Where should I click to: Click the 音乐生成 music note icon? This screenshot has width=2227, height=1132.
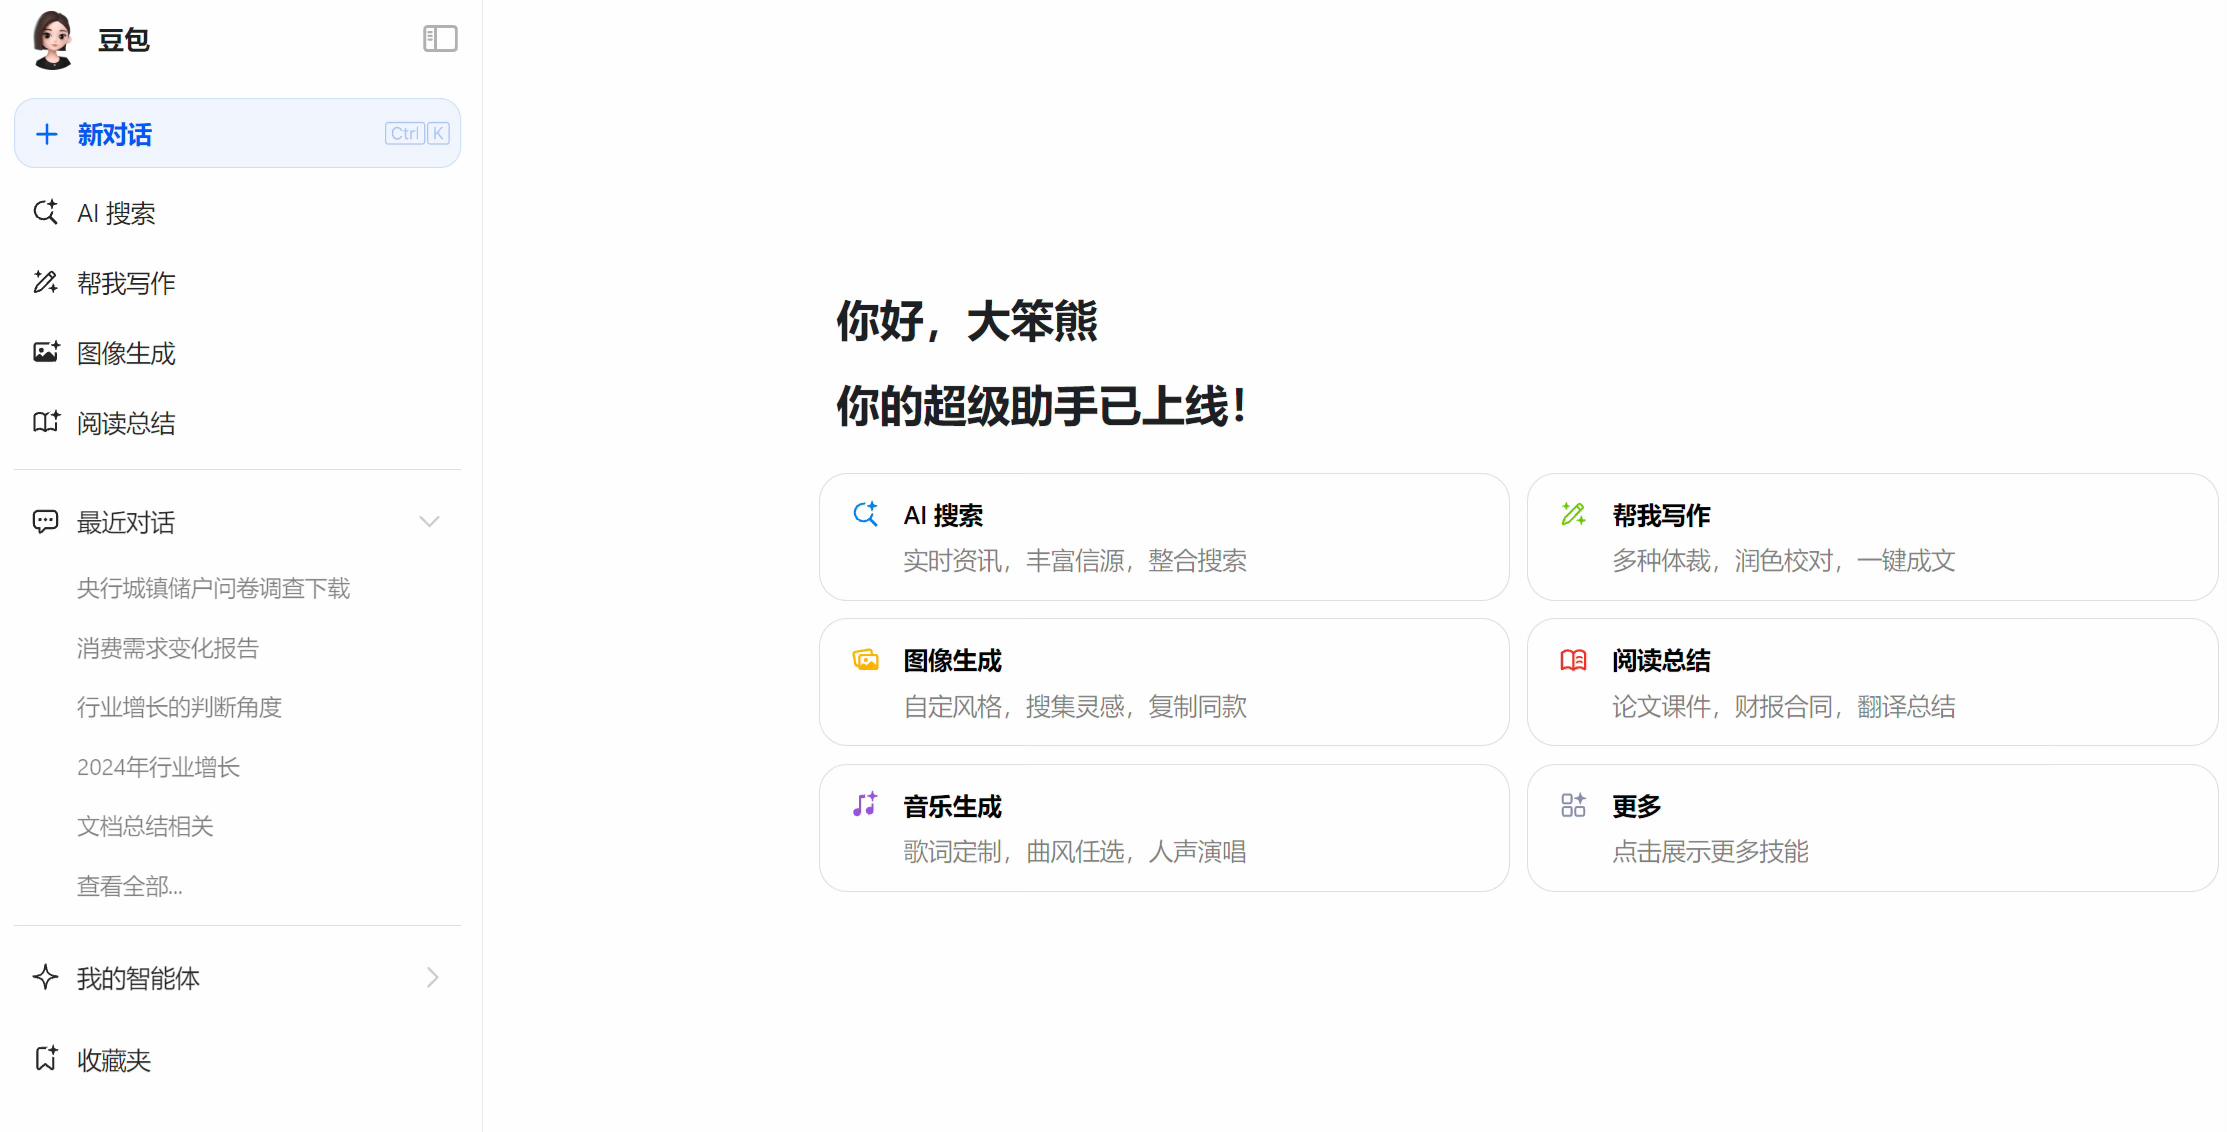click(865, 805)
